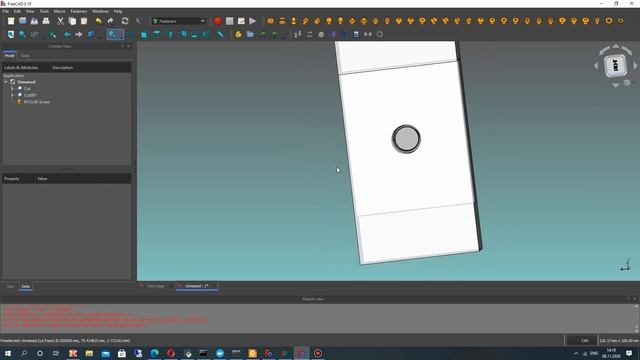Refresh the document with the Recompute icon
The image size is (640, 360).
pos(125,21)
